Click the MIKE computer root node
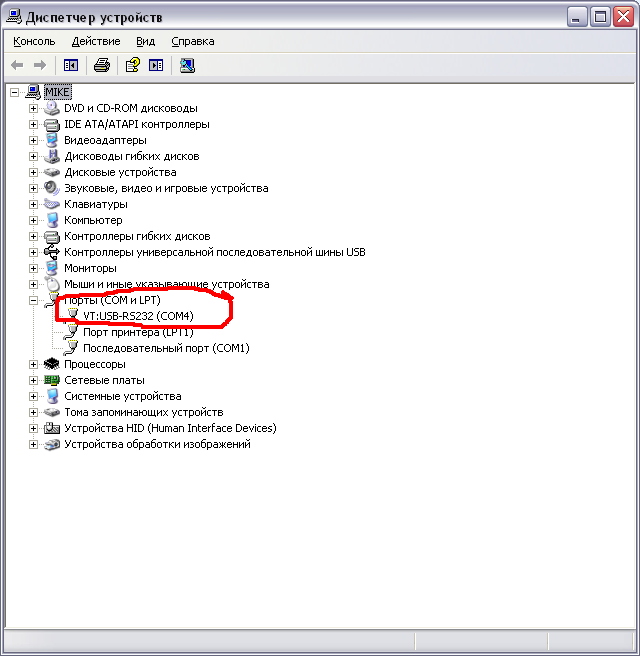This screenshot has width=640, height=656. 58,92
